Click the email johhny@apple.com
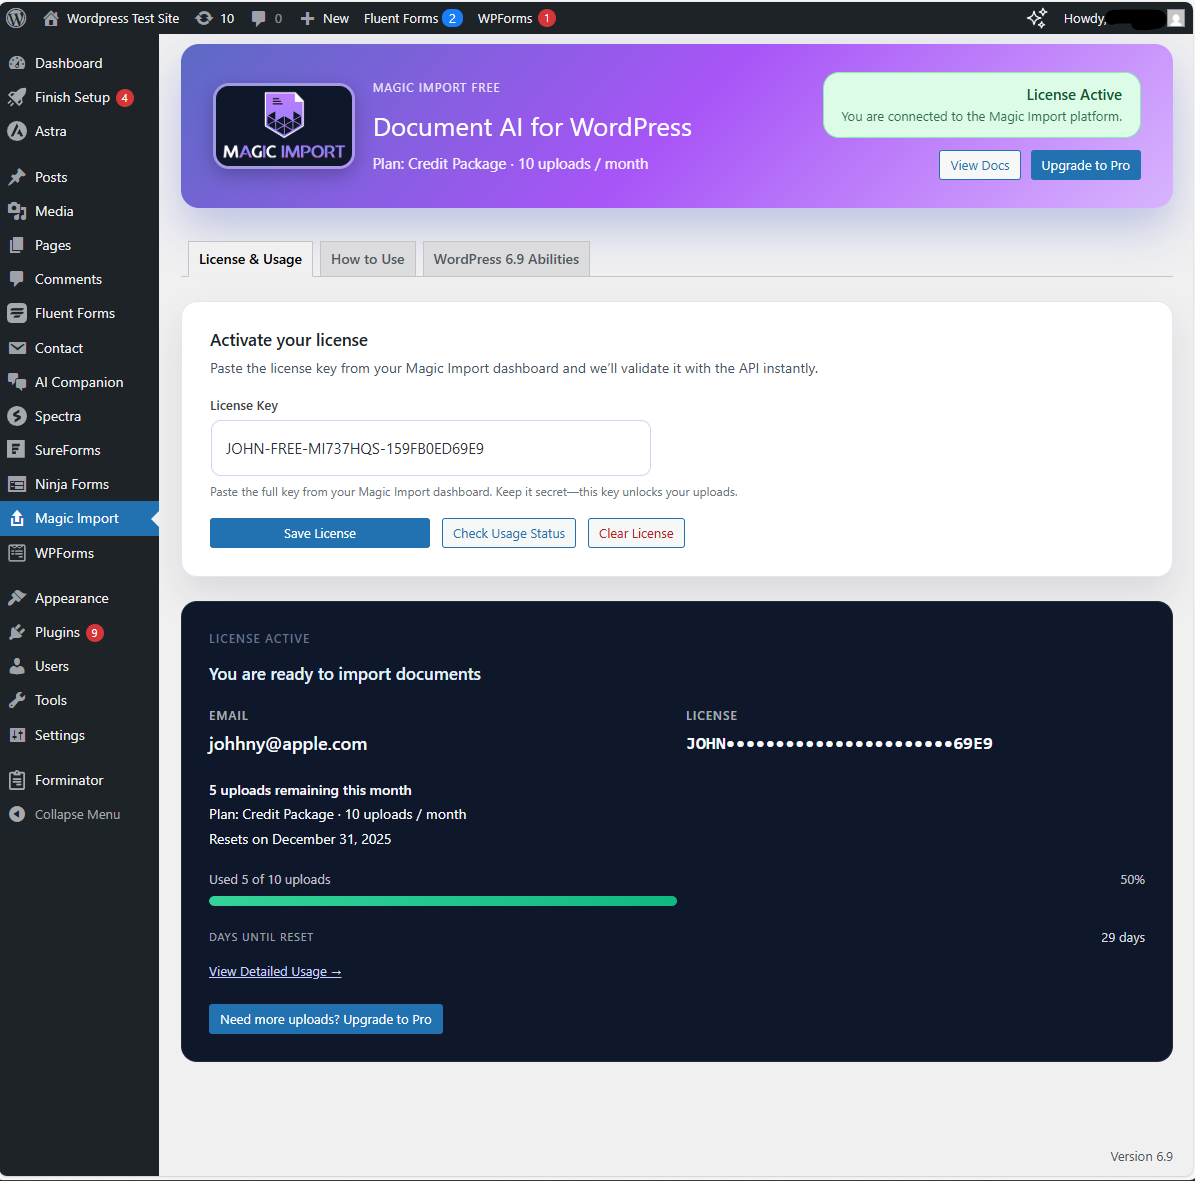This screenshot has width=1195, height=1181. coord(288,744)
